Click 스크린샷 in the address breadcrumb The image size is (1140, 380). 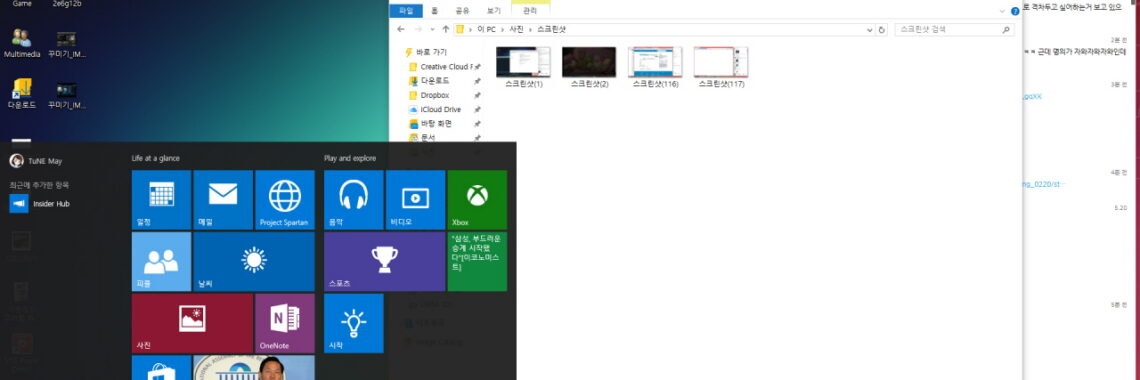551,30
